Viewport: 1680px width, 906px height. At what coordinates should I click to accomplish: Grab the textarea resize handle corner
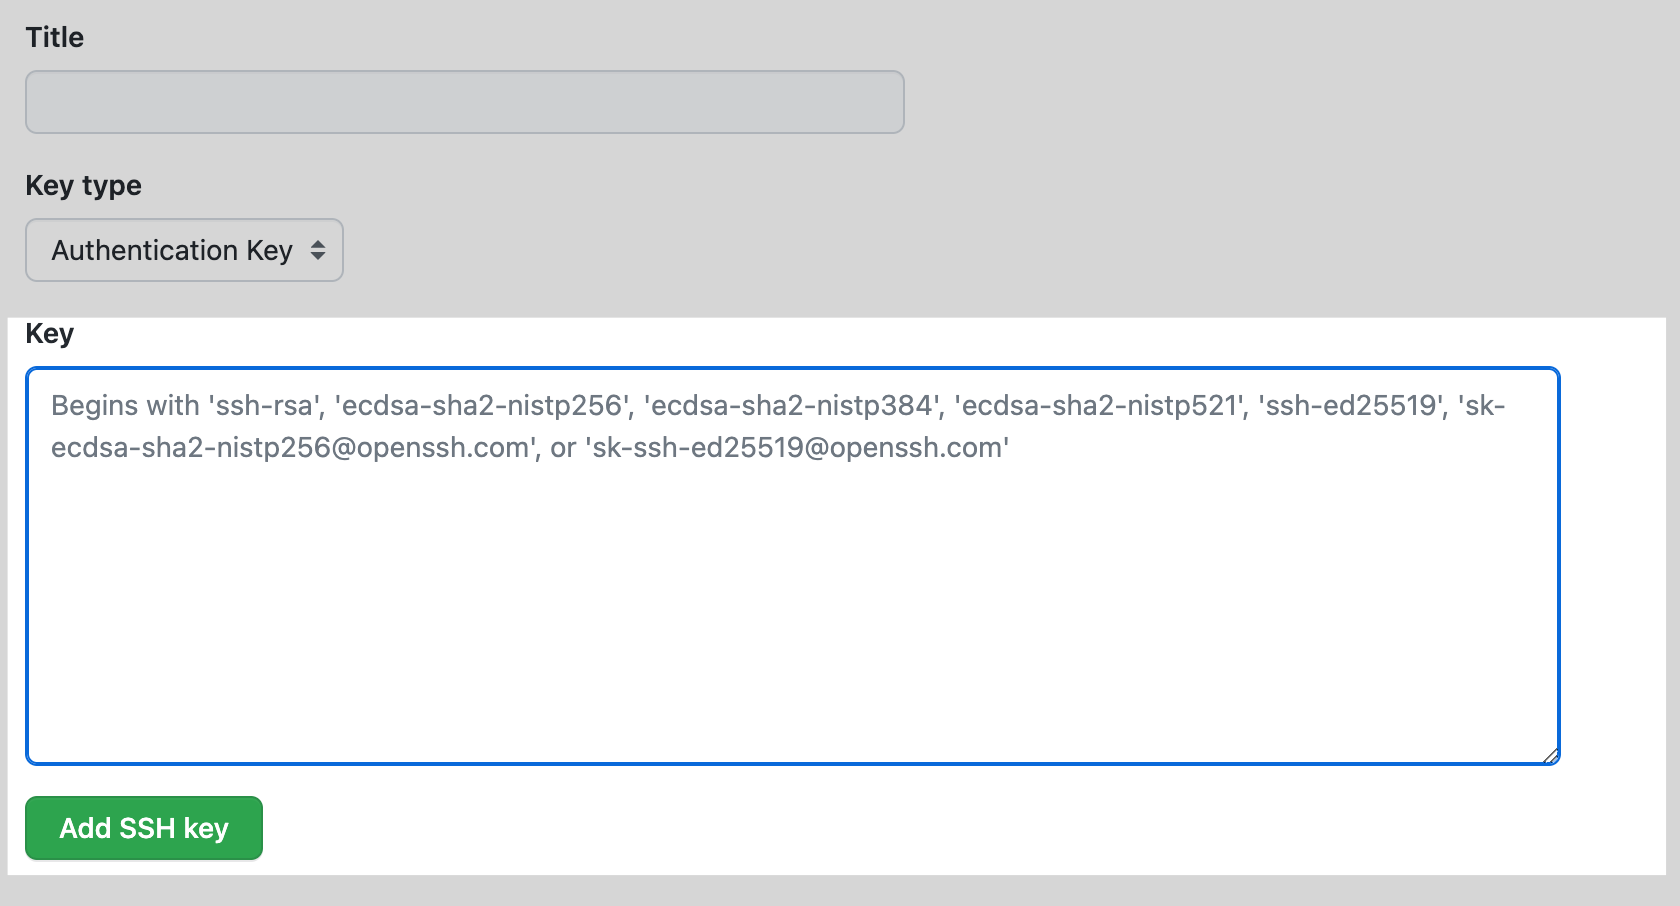(1550, 756)
